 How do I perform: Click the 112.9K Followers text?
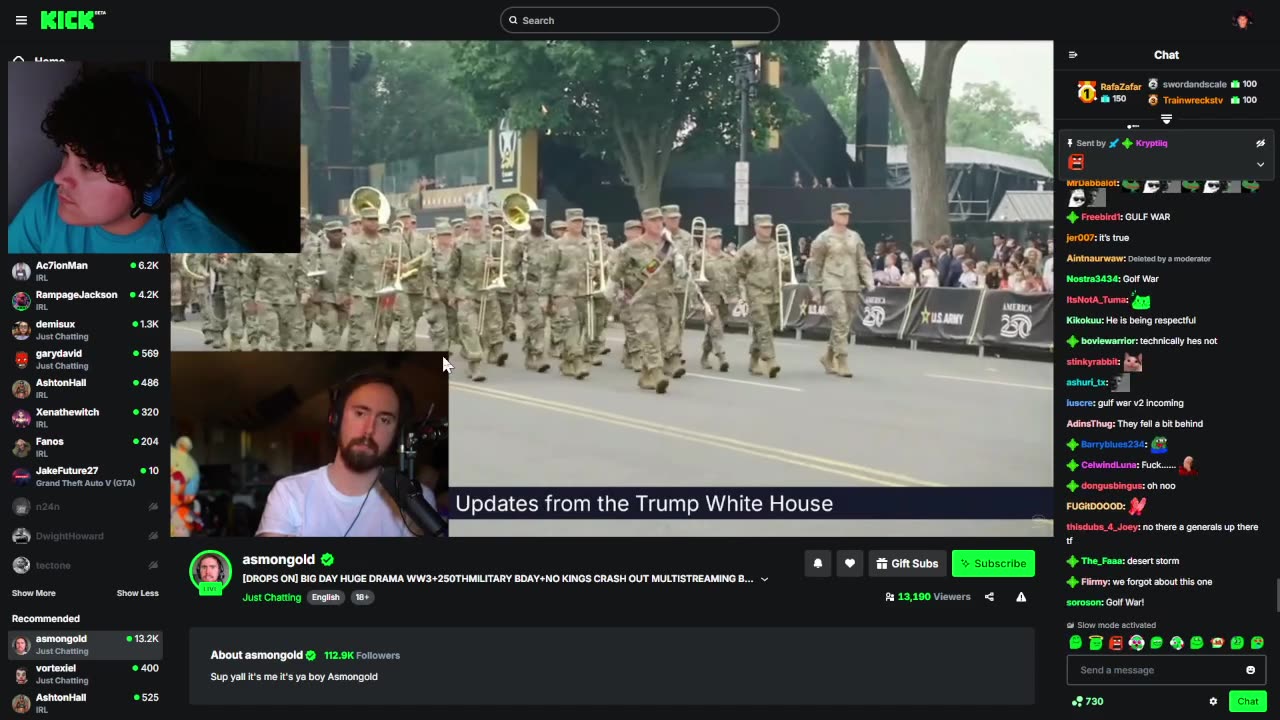(x=362, y=655)
